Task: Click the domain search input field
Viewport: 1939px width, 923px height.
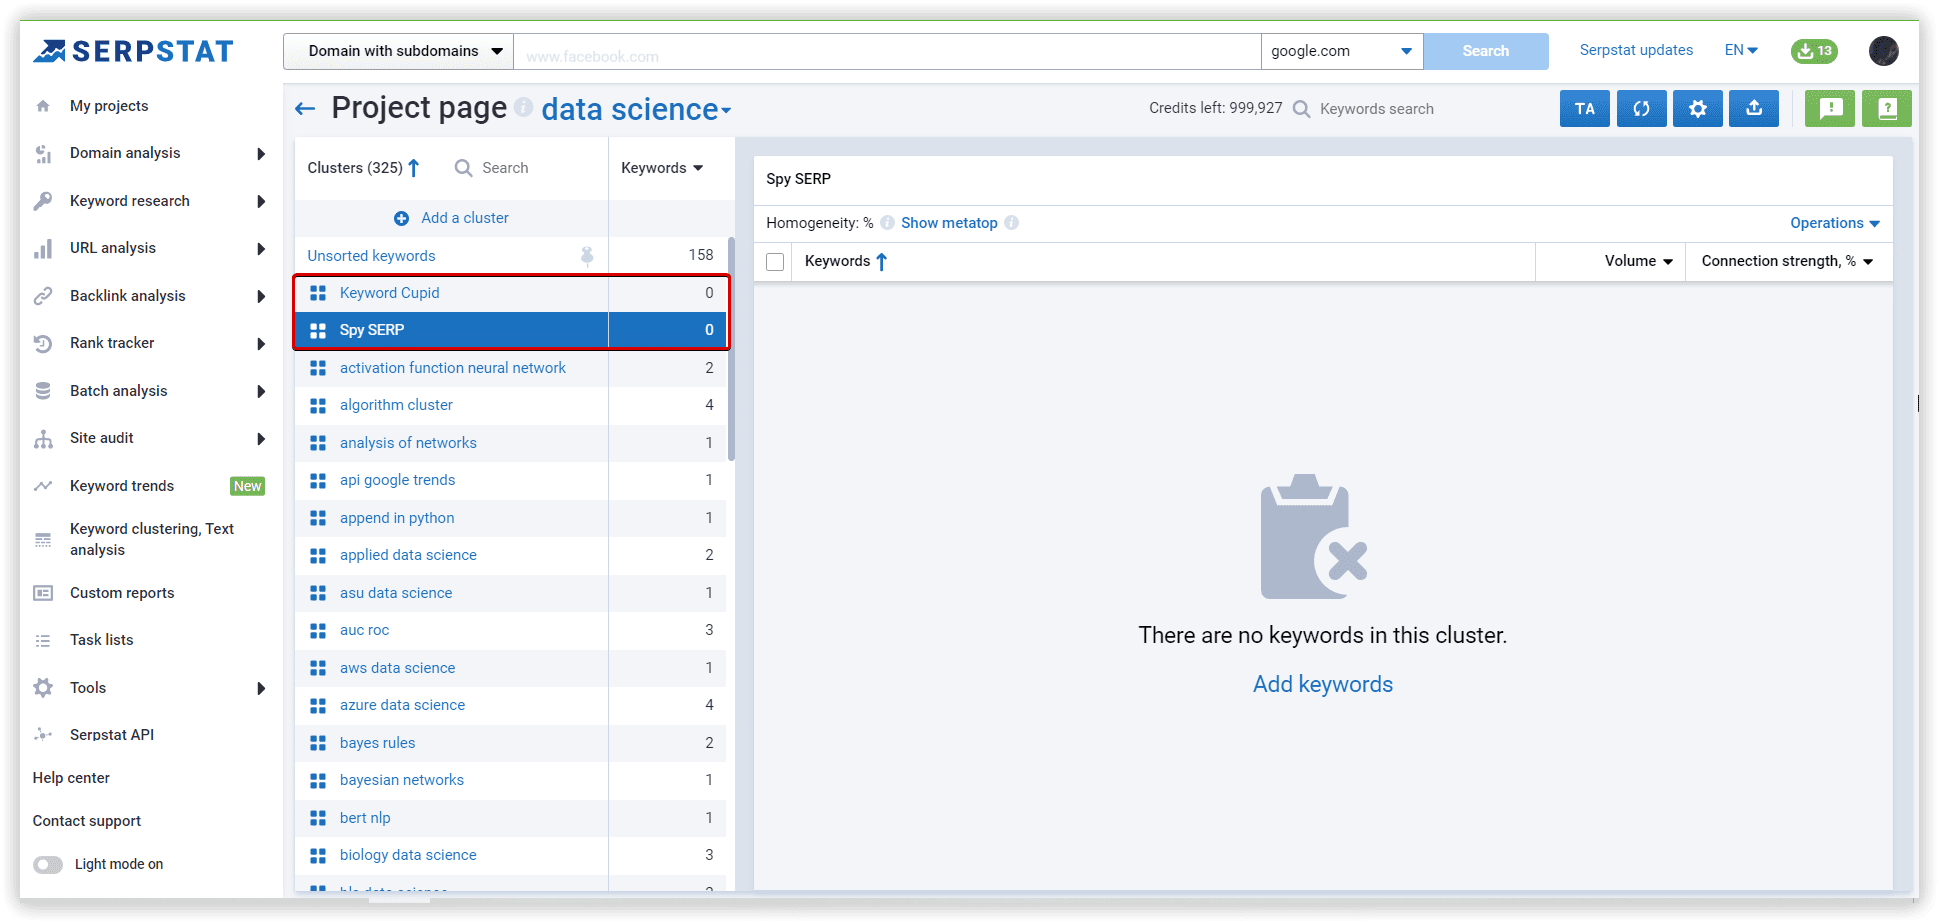Action: coord(886,52)
